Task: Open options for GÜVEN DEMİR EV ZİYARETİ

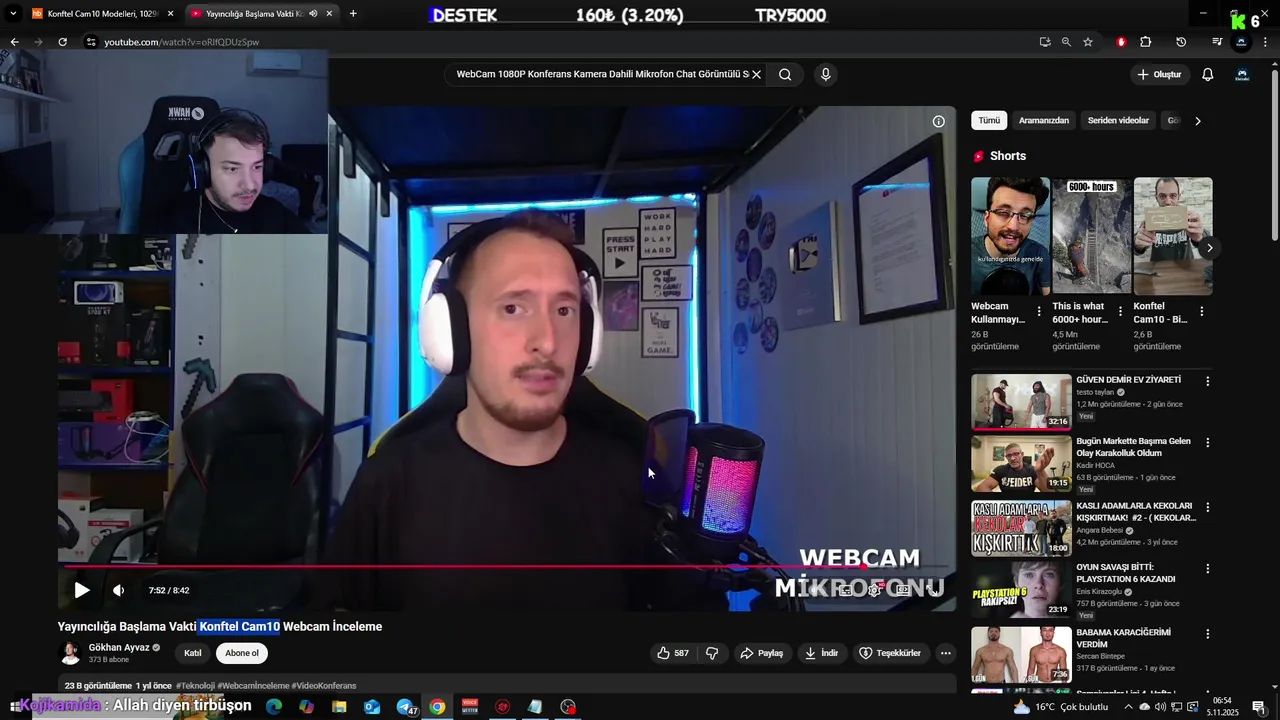Action: click(1207, 381)
